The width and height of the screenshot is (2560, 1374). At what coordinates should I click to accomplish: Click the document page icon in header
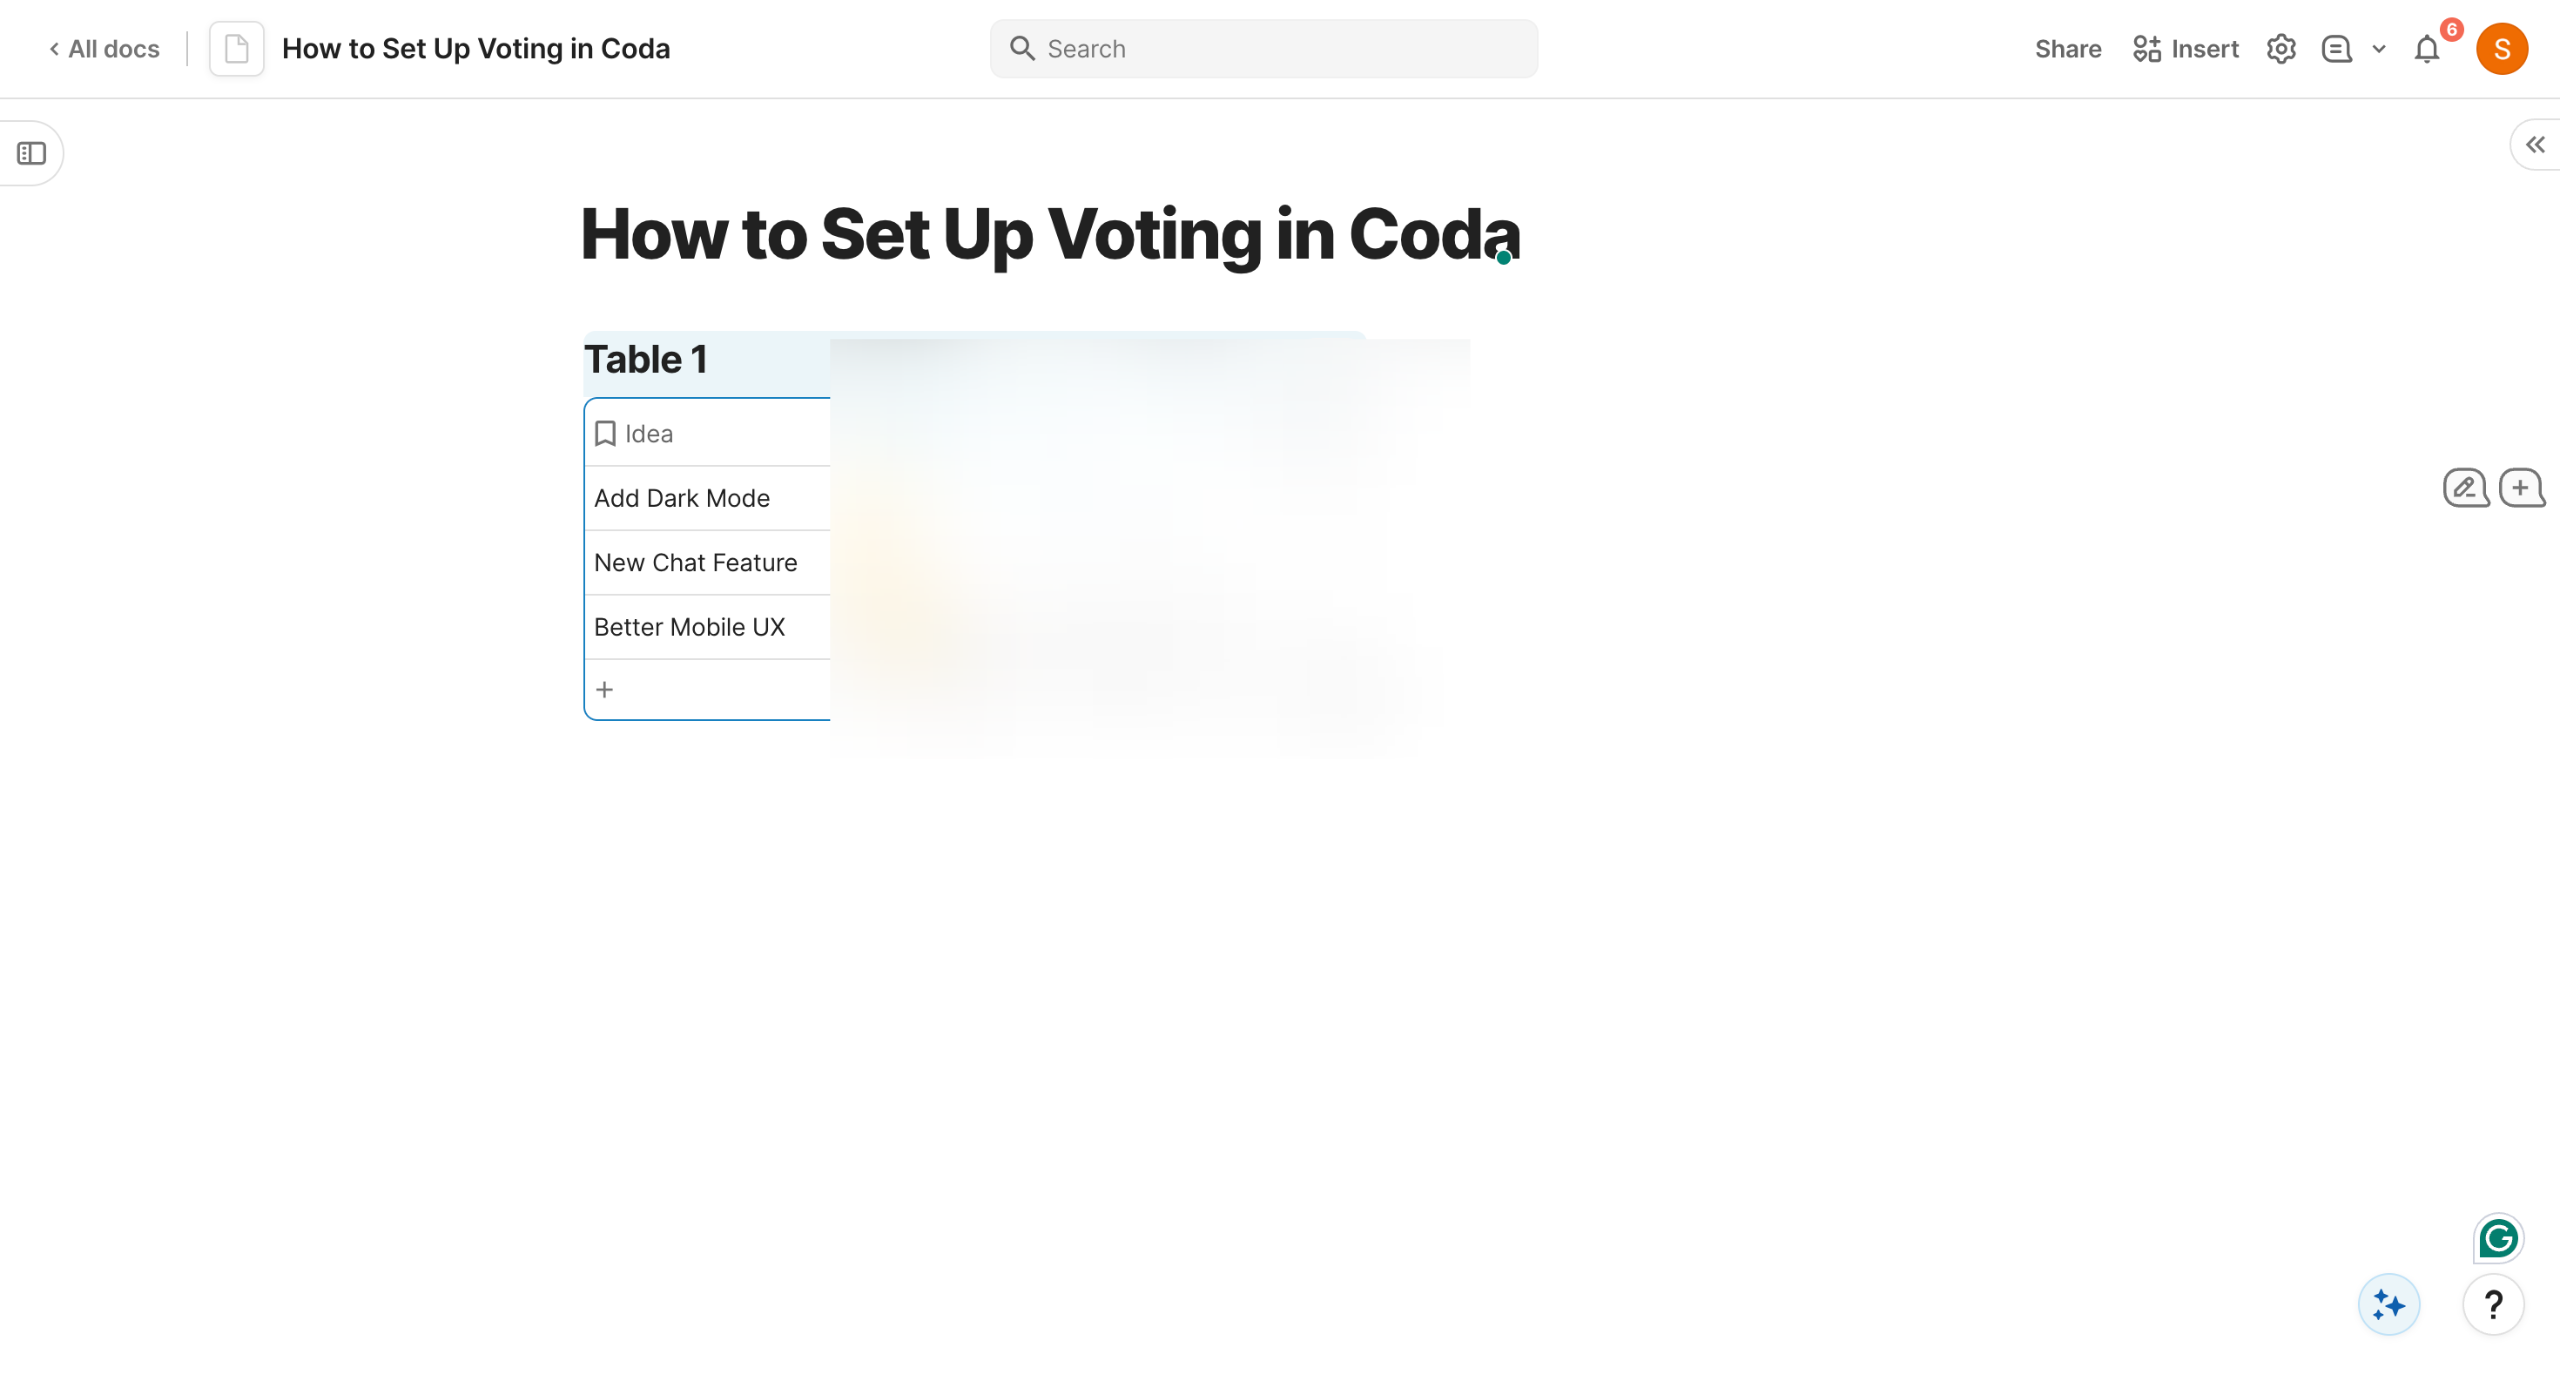[236, 49]
